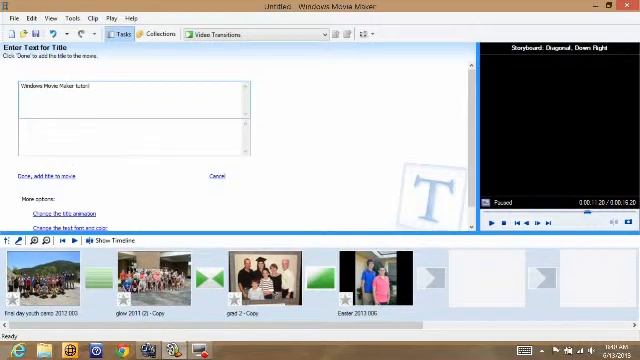Screen dimensions: 640x360
Task: Zoom in on the storyboard
Action: pos(34,241)
